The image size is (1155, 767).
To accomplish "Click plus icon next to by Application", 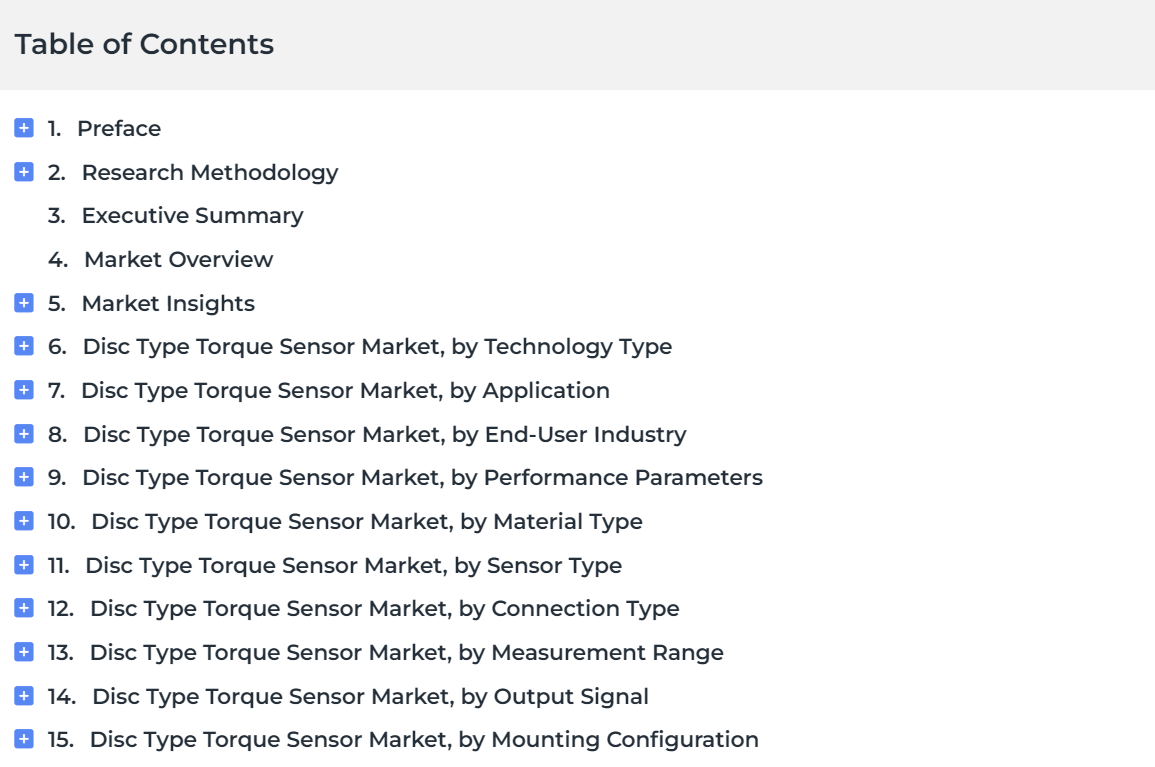I will pyautogui.click(x=24, y=390).
